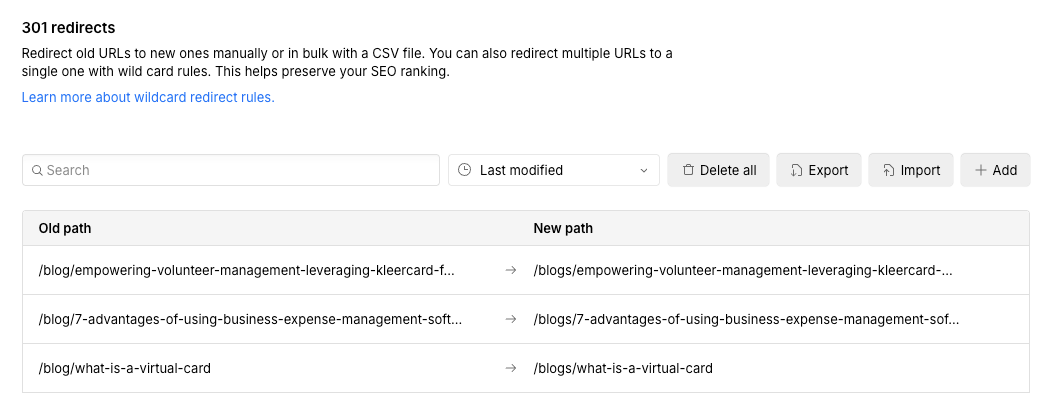1044x393 pixels.
Task: Focus the Search redirects field
Action: [231, 170]
